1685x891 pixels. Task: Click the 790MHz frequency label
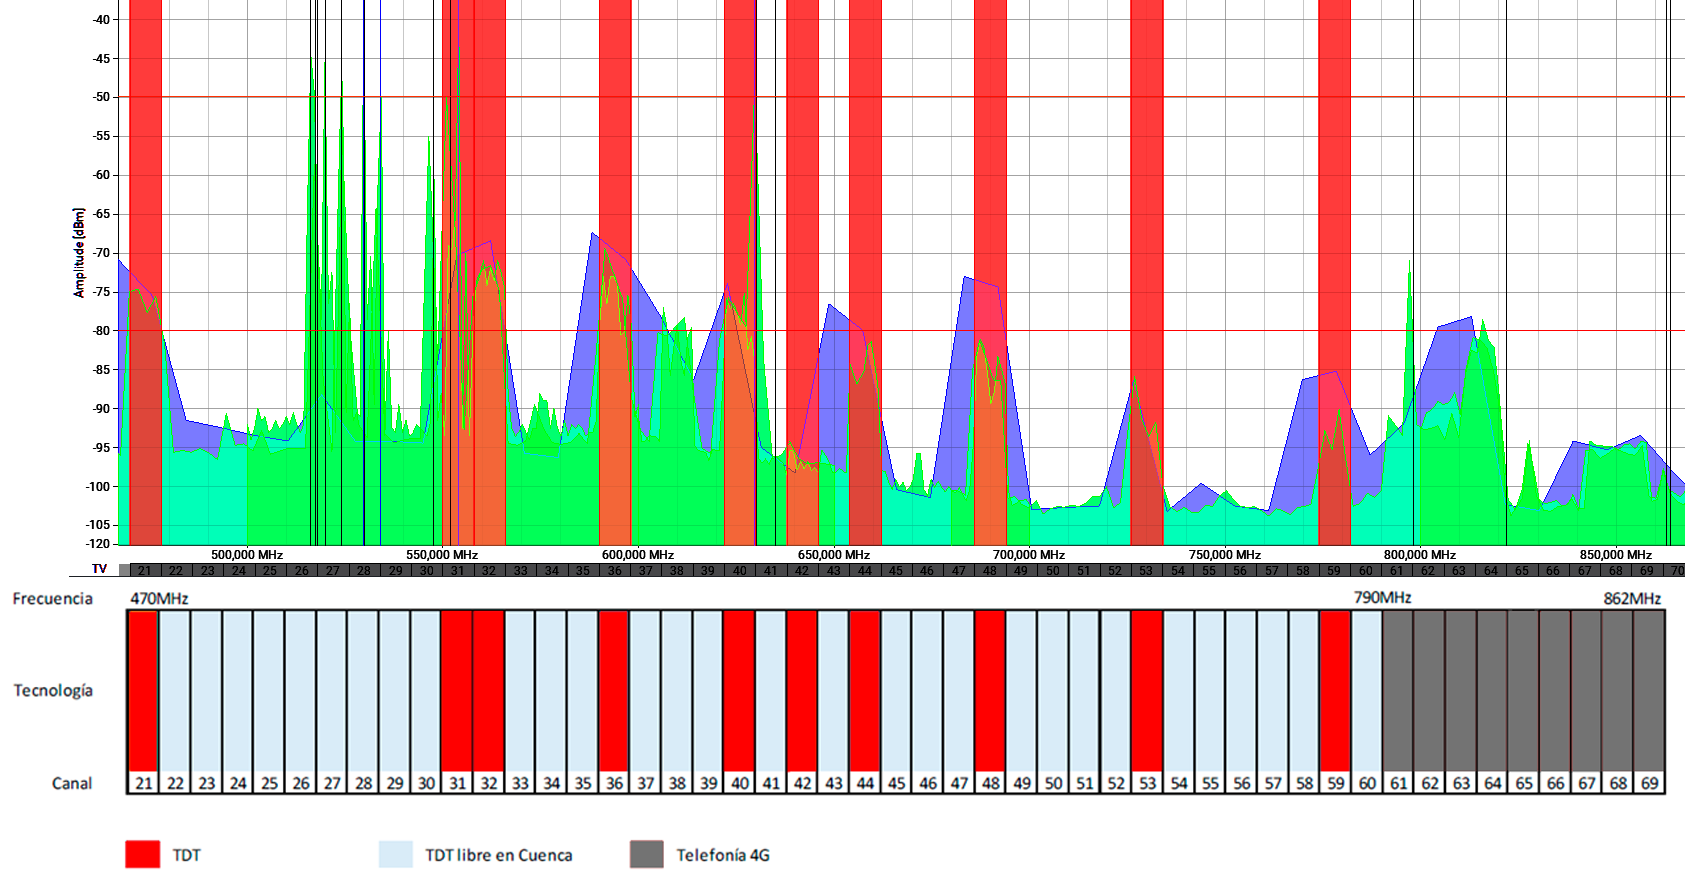[1382, 598]
